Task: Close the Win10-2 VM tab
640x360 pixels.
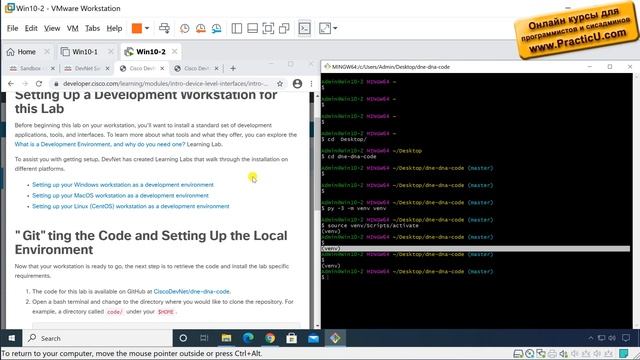Action: point(175,51)
